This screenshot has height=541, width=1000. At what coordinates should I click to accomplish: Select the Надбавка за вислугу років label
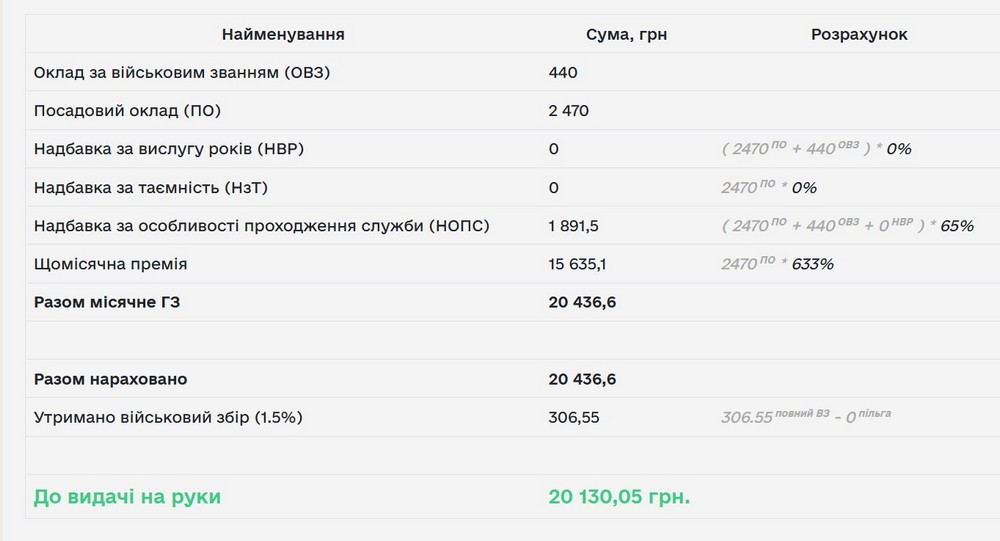pyautogui.click(x=168, y=149)
